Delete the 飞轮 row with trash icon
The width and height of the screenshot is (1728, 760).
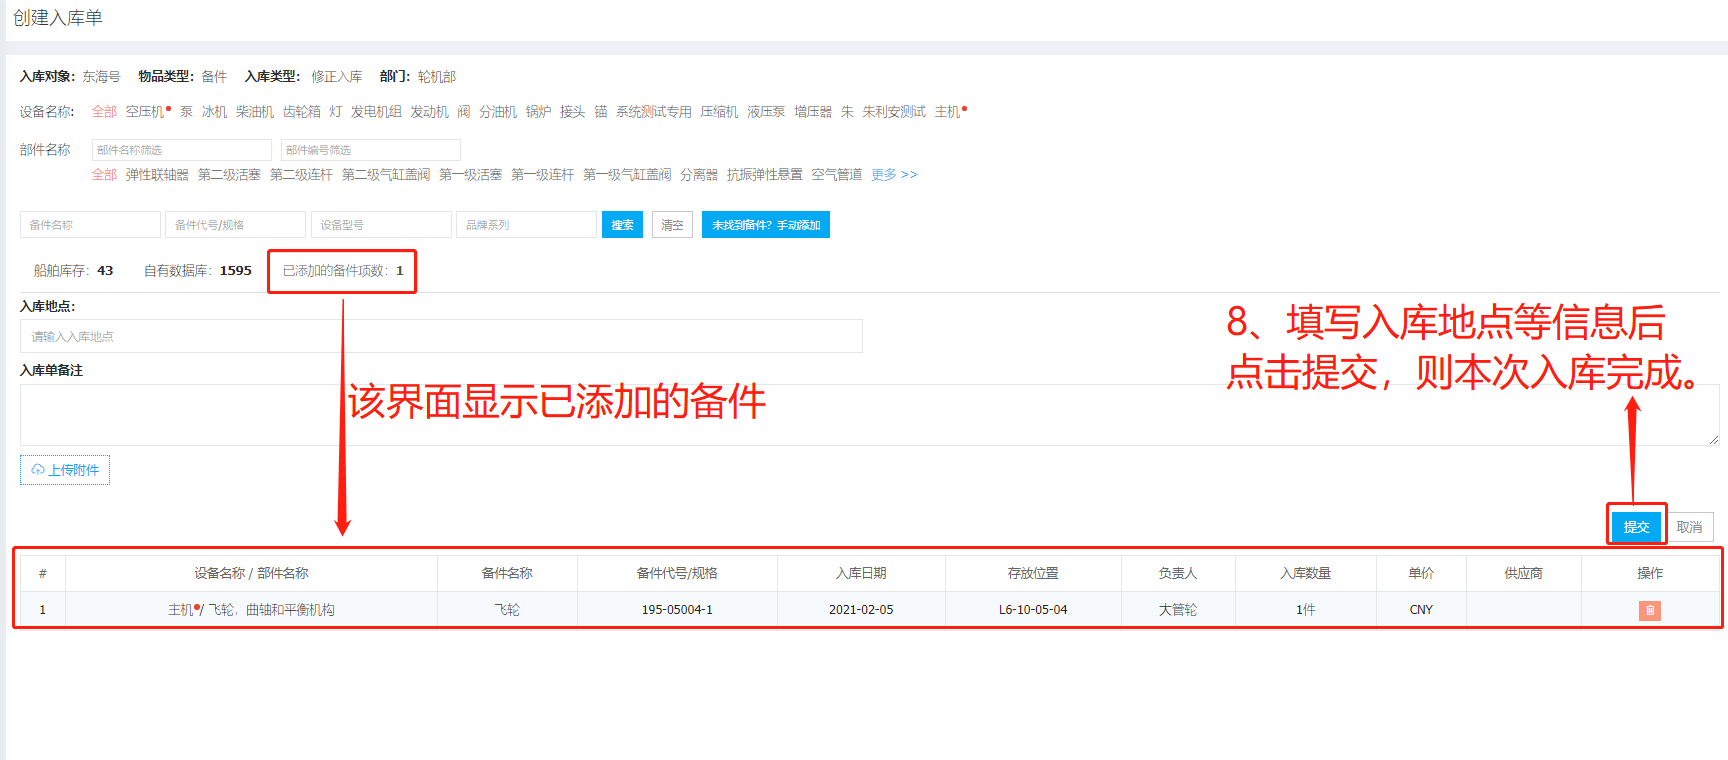pos(1649,610)
